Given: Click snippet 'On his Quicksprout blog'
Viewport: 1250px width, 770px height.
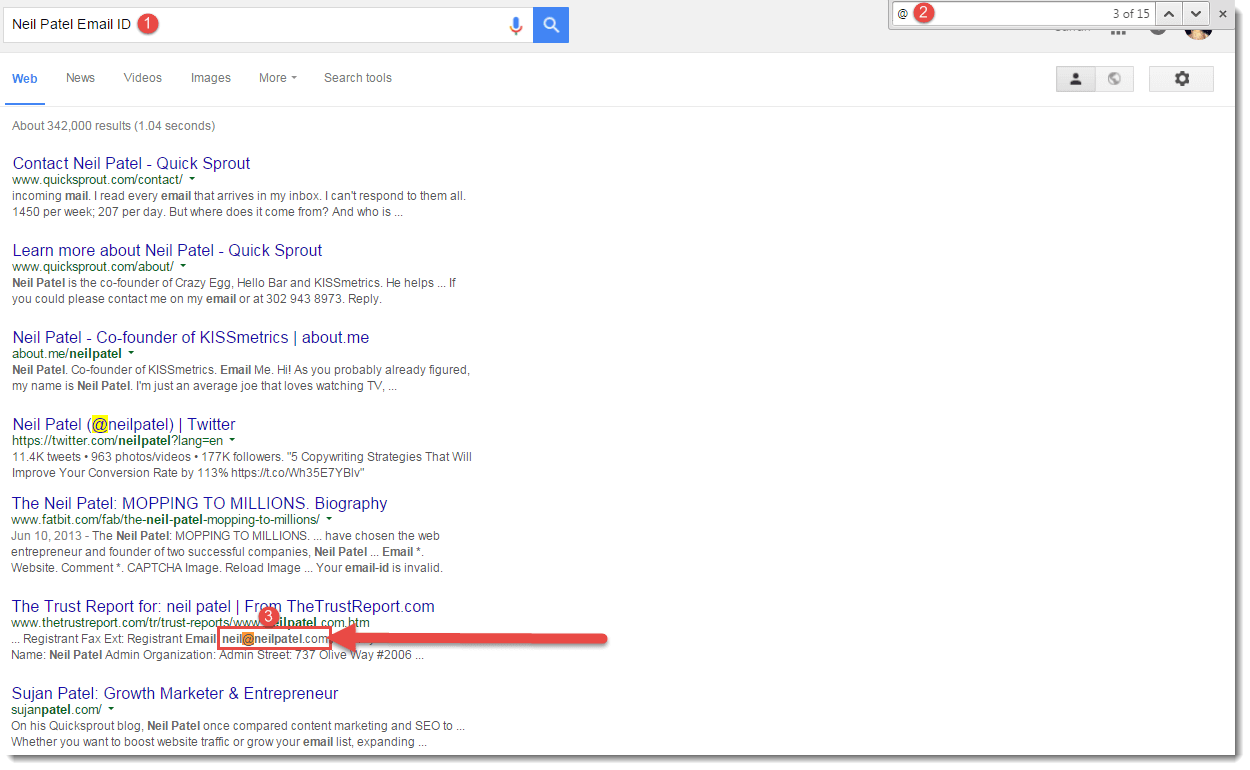Looking at the screenshot, I should [x=77, y=726].
